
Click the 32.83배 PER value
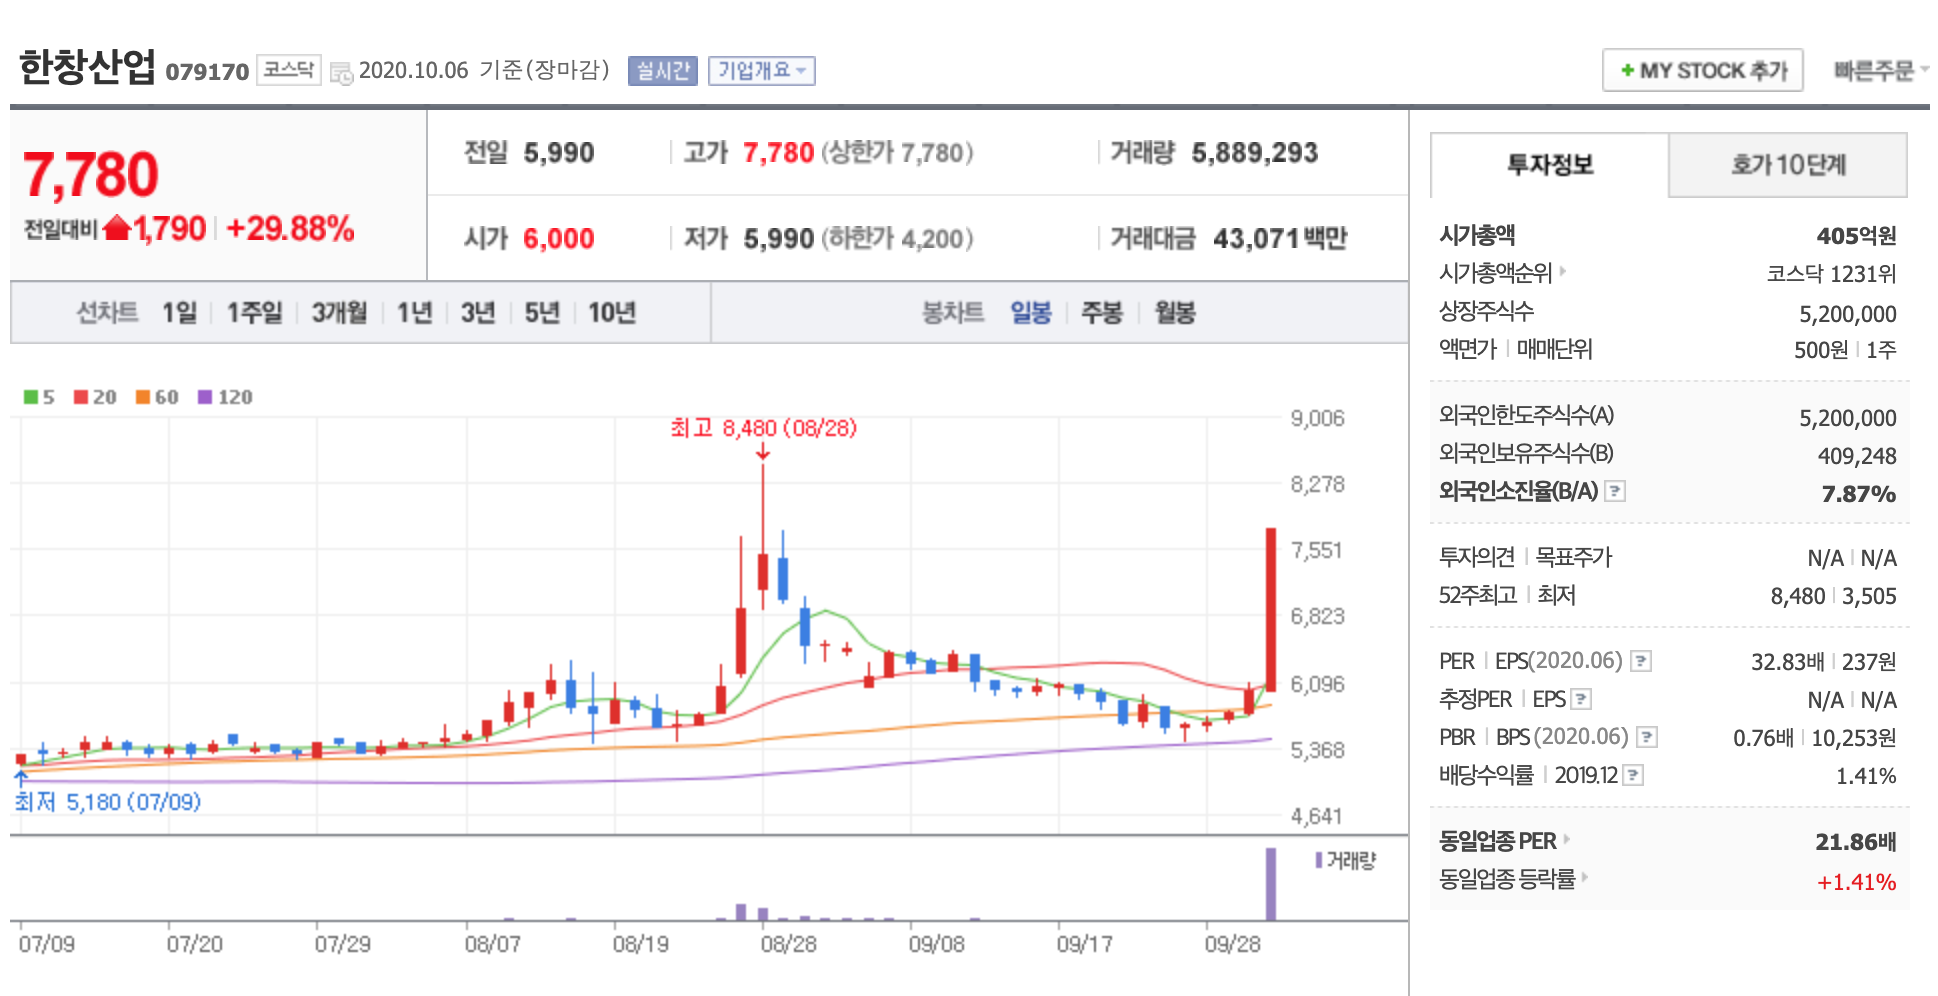point(1787,662)
